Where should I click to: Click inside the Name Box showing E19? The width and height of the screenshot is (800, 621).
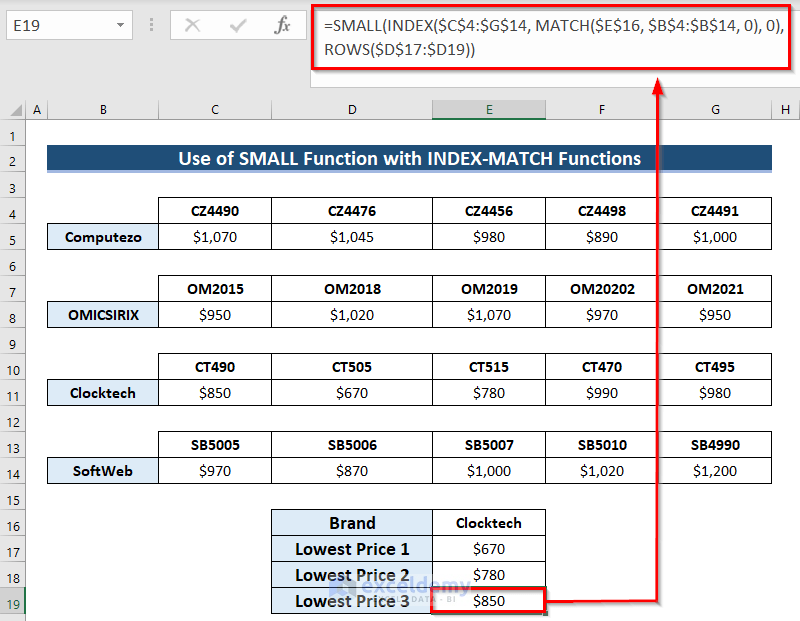58,26
